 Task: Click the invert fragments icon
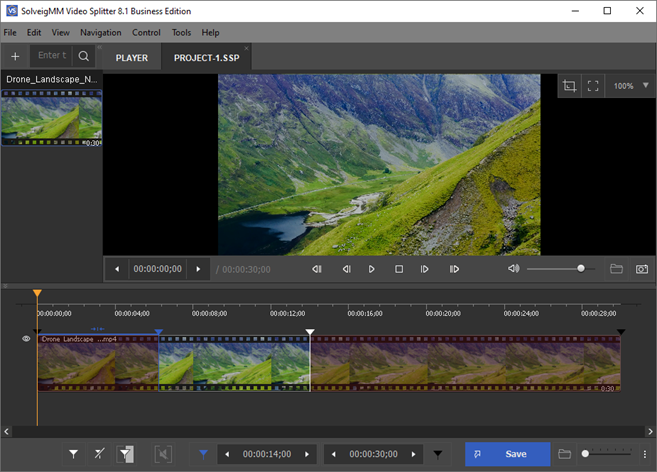(125, 454)
